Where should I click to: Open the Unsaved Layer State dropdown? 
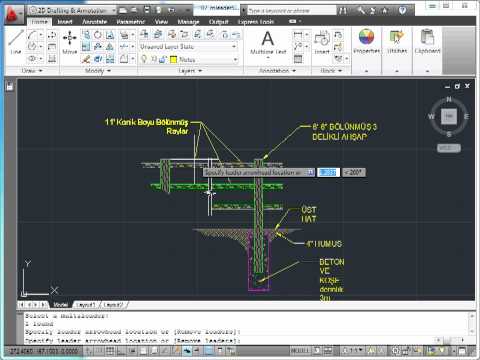pyautogui.click(x=188, y=47)
